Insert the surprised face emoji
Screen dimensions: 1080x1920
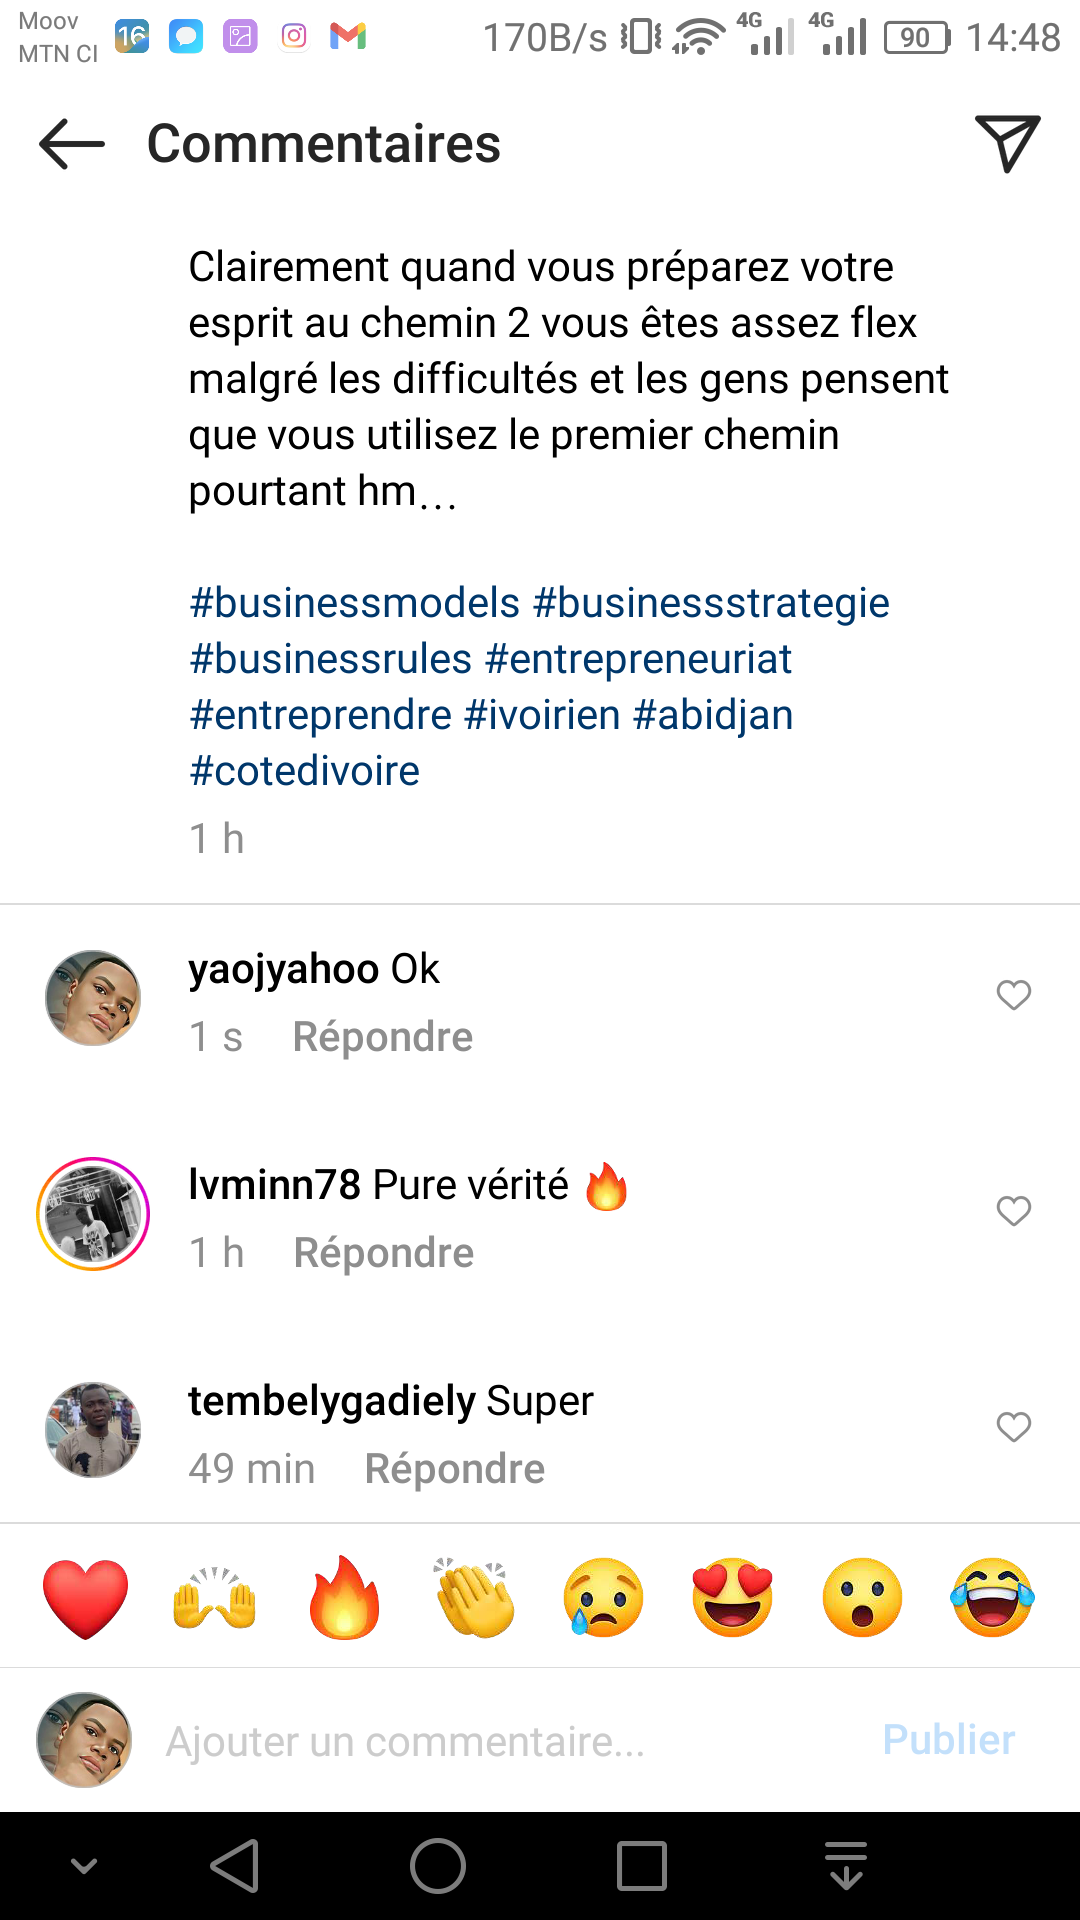click(x=862, y=1597)
